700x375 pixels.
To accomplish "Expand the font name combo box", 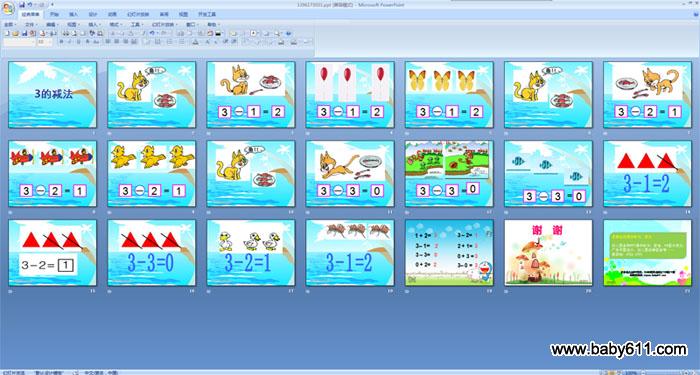I will pos(19,42).
